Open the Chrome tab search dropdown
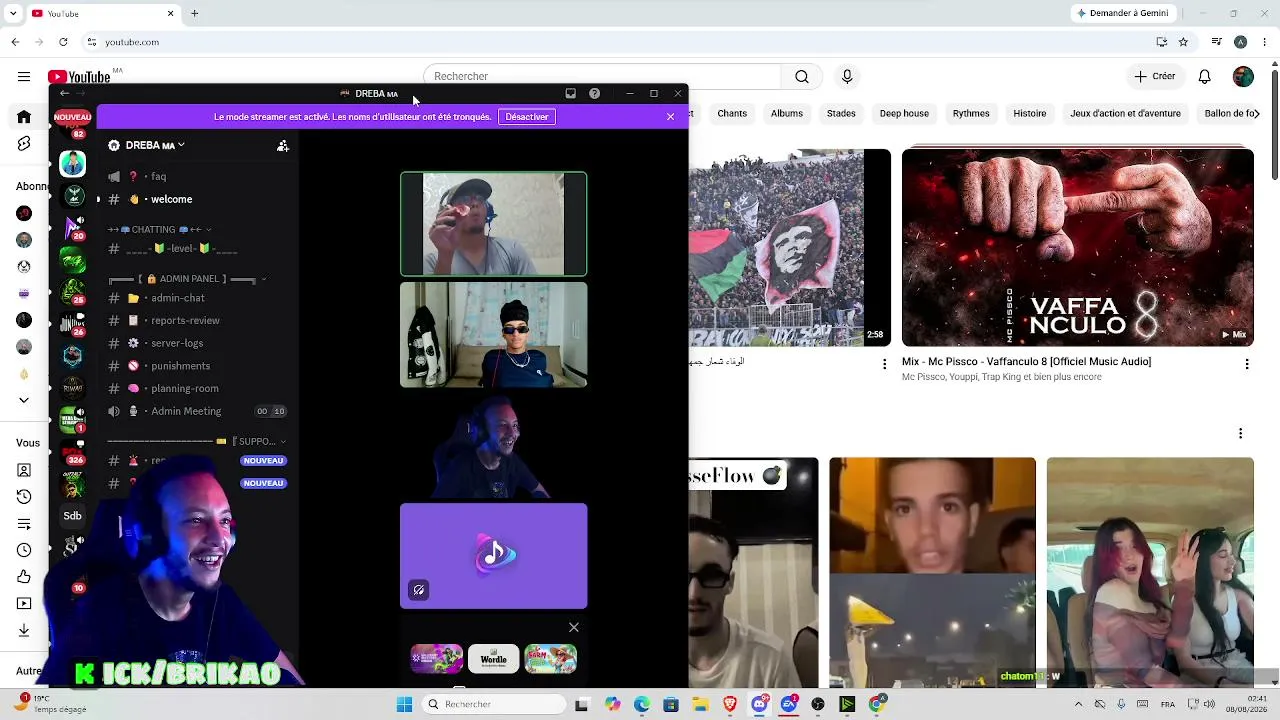This screenshot has height=720, width=1280. (15, 14)
